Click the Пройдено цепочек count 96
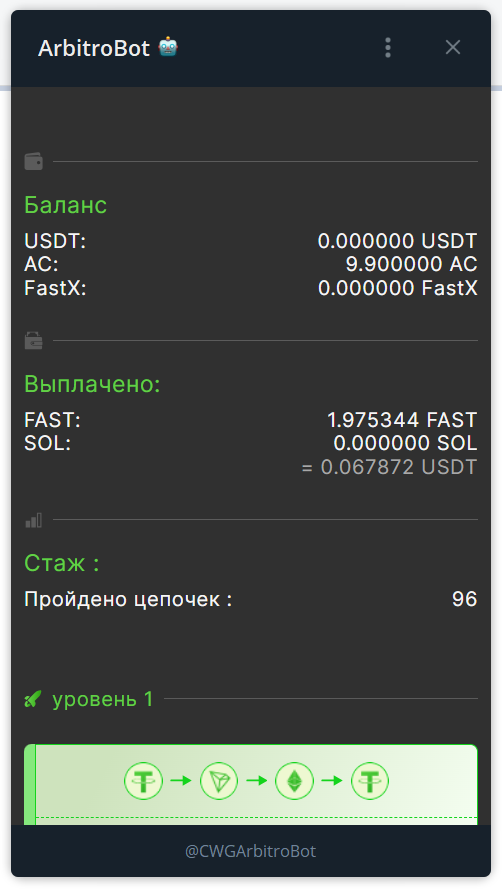Image resolution: width=502 pixels, height=889 pixels. 465,599
